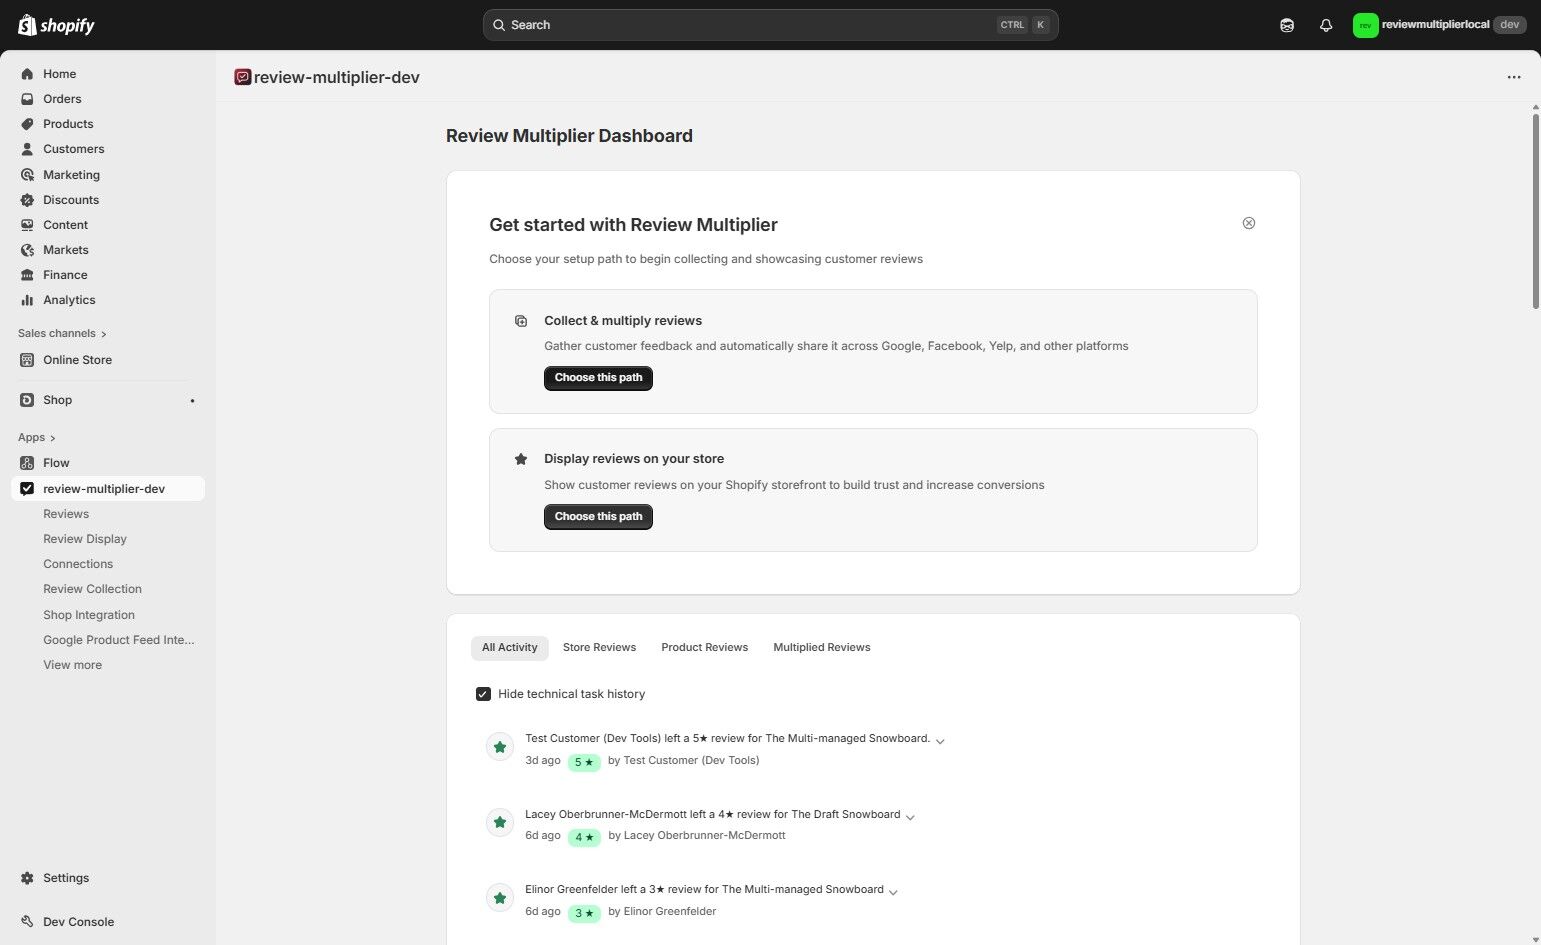Viewport: 1541px width, 945px height.
Task: Open Review Collection from the sidebar
Action: click(x=92, y=588)
